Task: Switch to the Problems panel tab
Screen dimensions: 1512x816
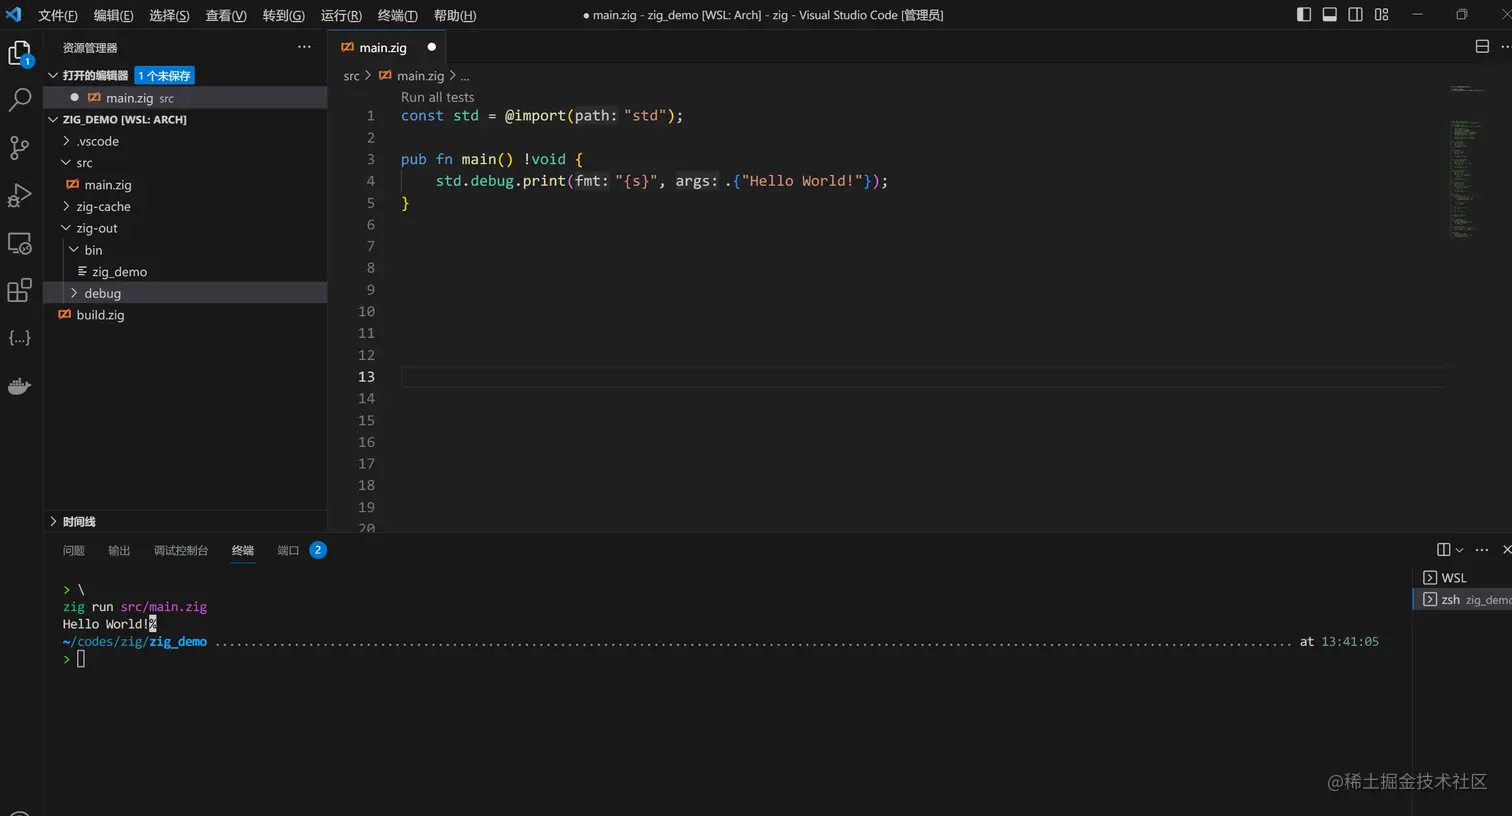Action: pos(74,551)
